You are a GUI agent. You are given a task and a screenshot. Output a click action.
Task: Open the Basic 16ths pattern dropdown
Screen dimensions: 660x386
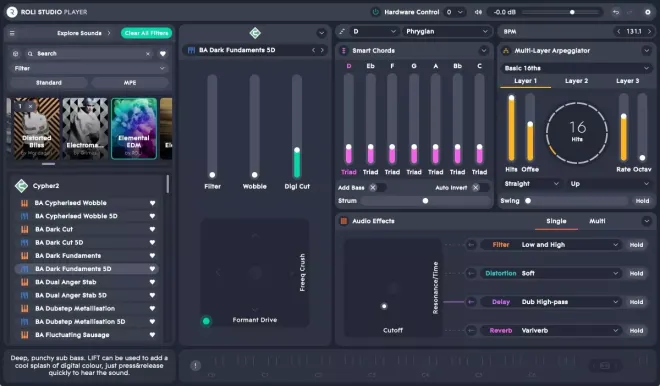[576, 68]
